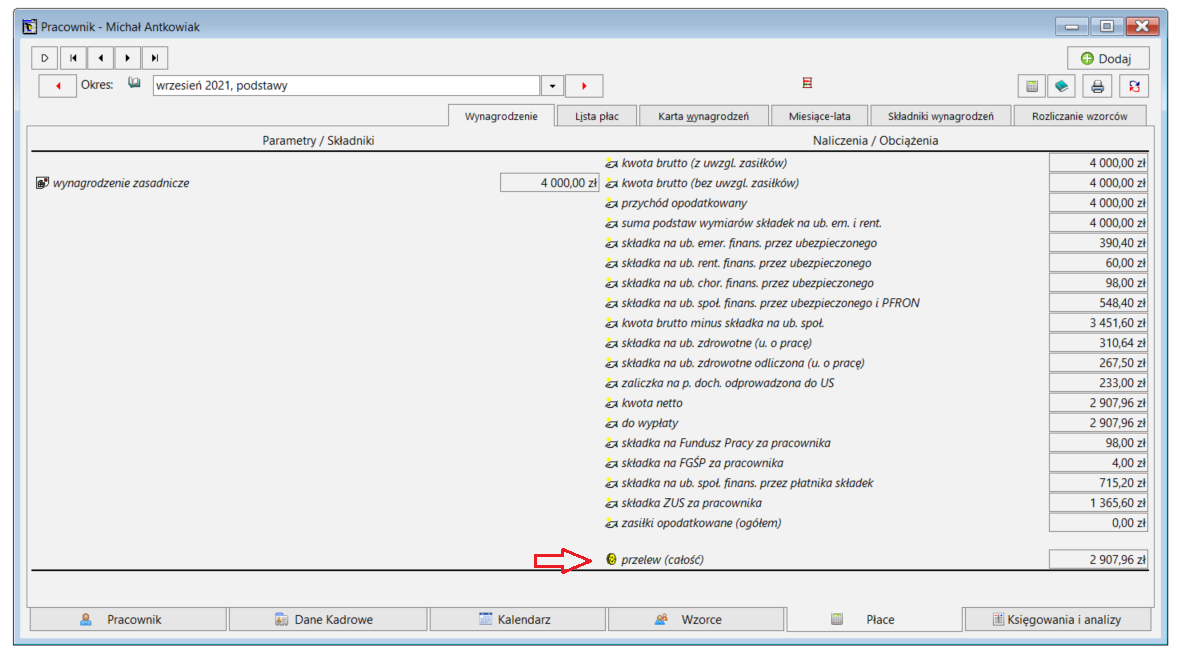The width and height of the screenshot is (1182, 648).
Task: Click the Dodaj button
Action: click(1108, 58)
